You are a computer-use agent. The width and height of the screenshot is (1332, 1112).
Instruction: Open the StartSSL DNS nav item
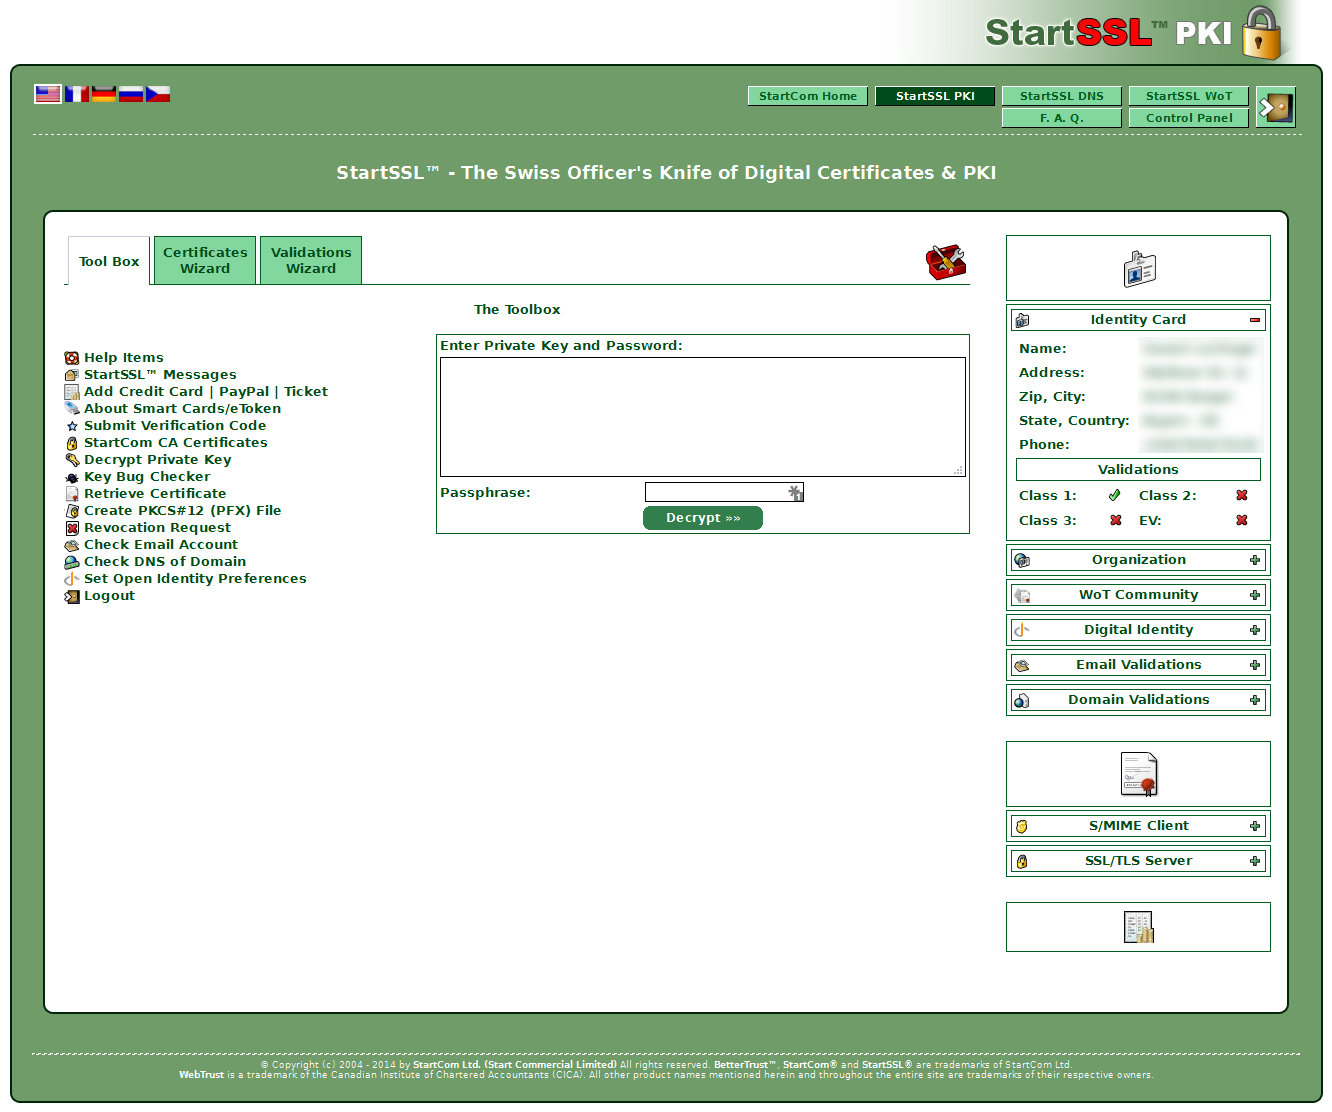tap(1062, 96)
